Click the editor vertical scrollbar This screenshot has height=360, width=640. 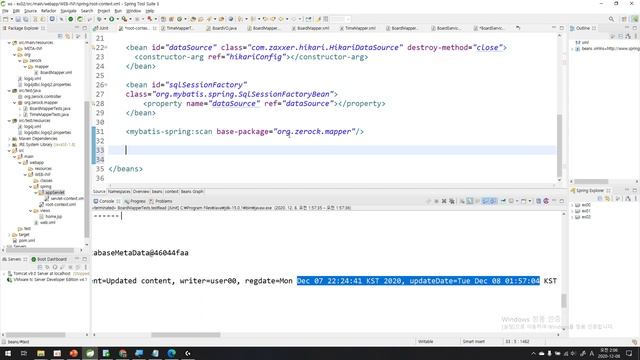click(x=559, y=145)
